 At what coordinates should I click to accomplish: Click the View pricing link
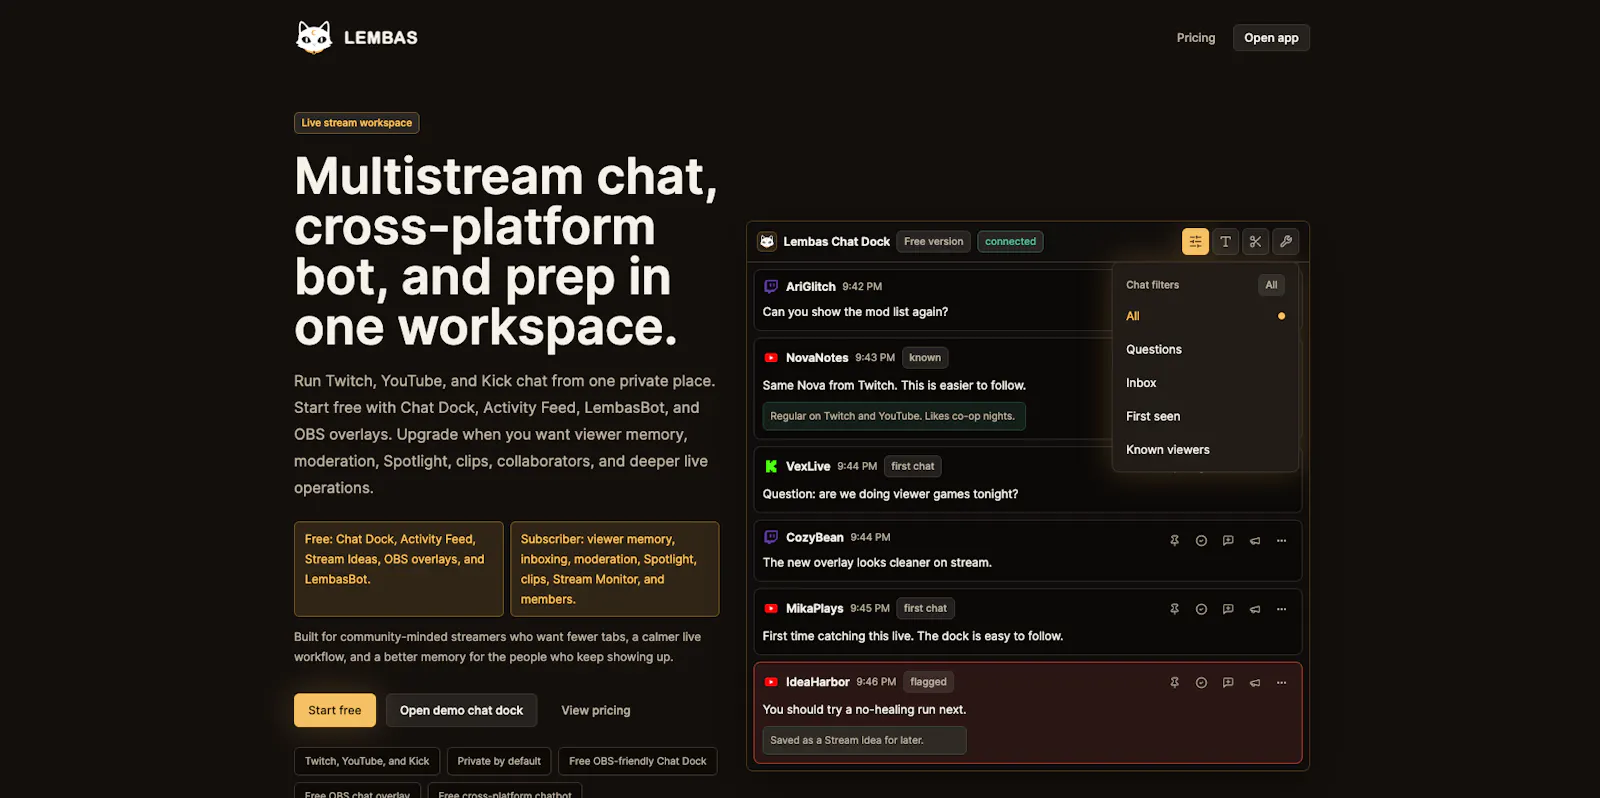(x=596, y=710)
